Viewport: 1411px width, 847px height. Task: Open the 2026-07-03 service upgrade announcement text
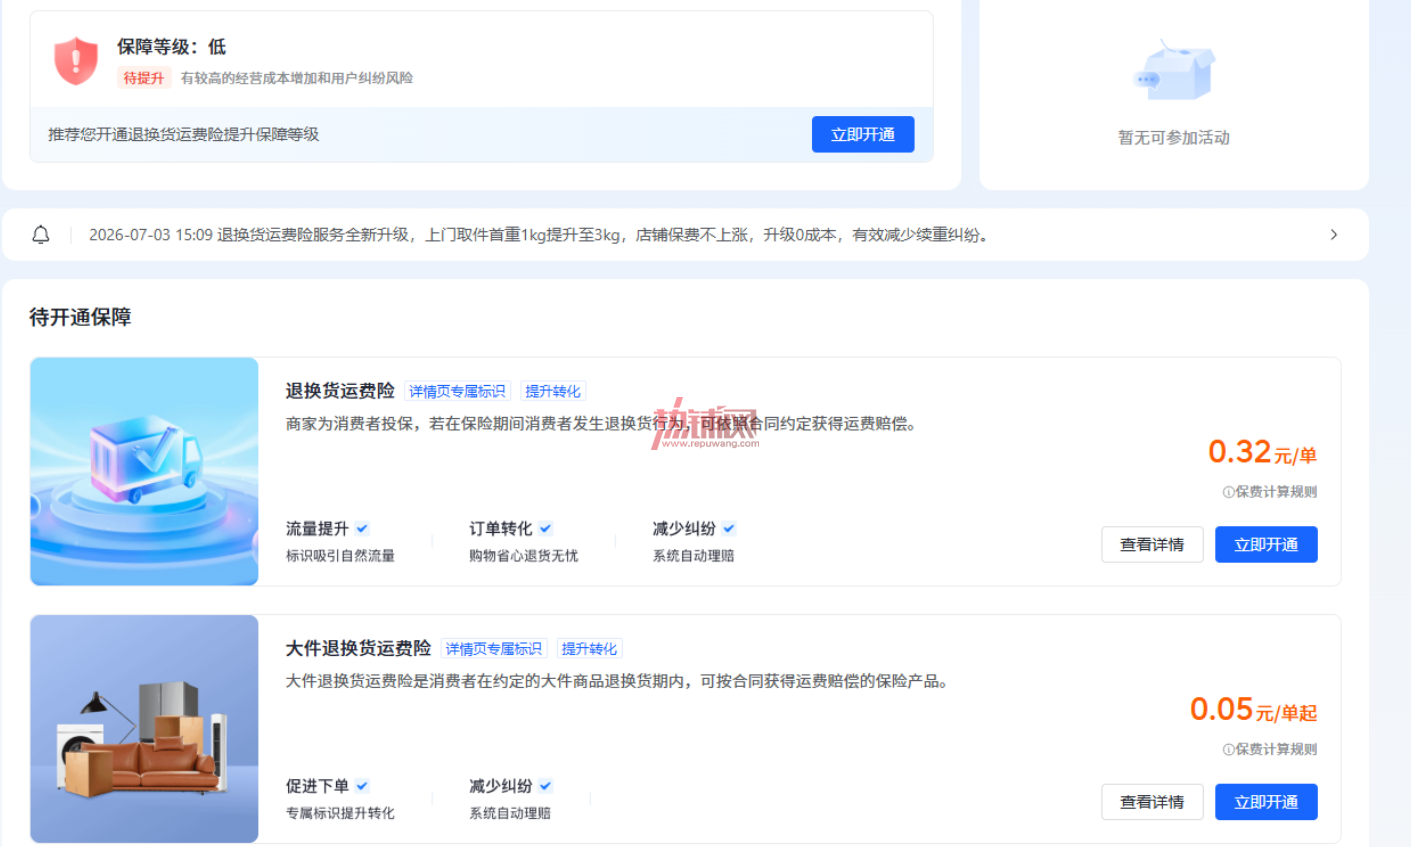click(540, 235)
